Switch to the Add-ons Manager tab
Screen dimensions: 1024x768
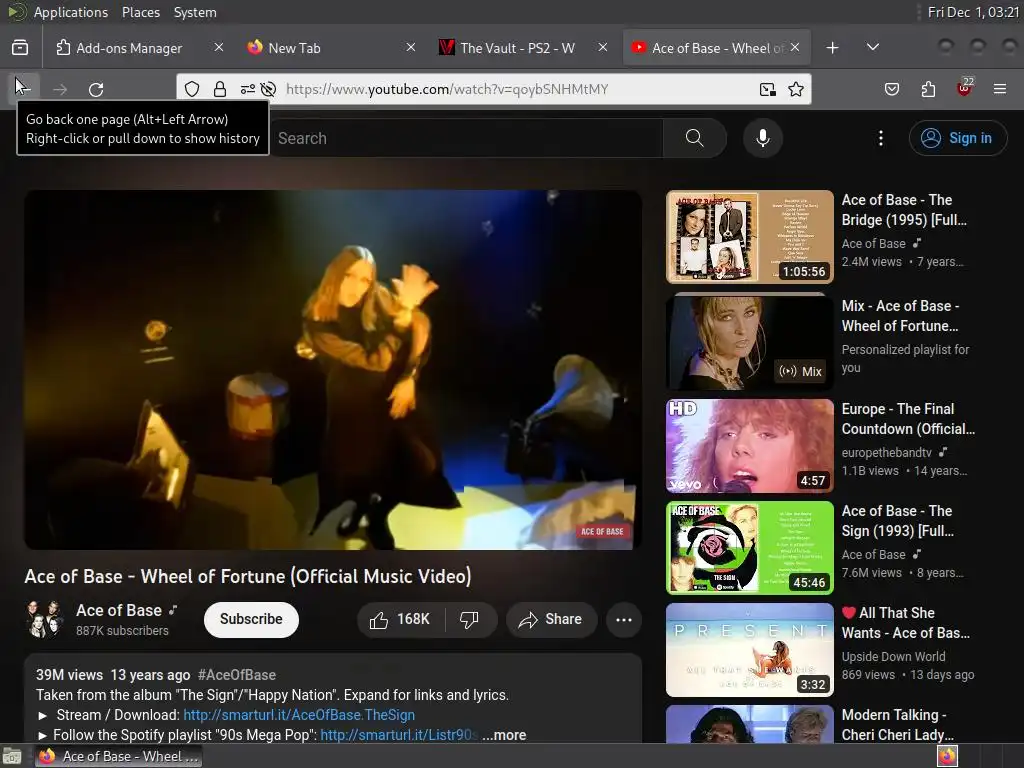click(138, 48)
